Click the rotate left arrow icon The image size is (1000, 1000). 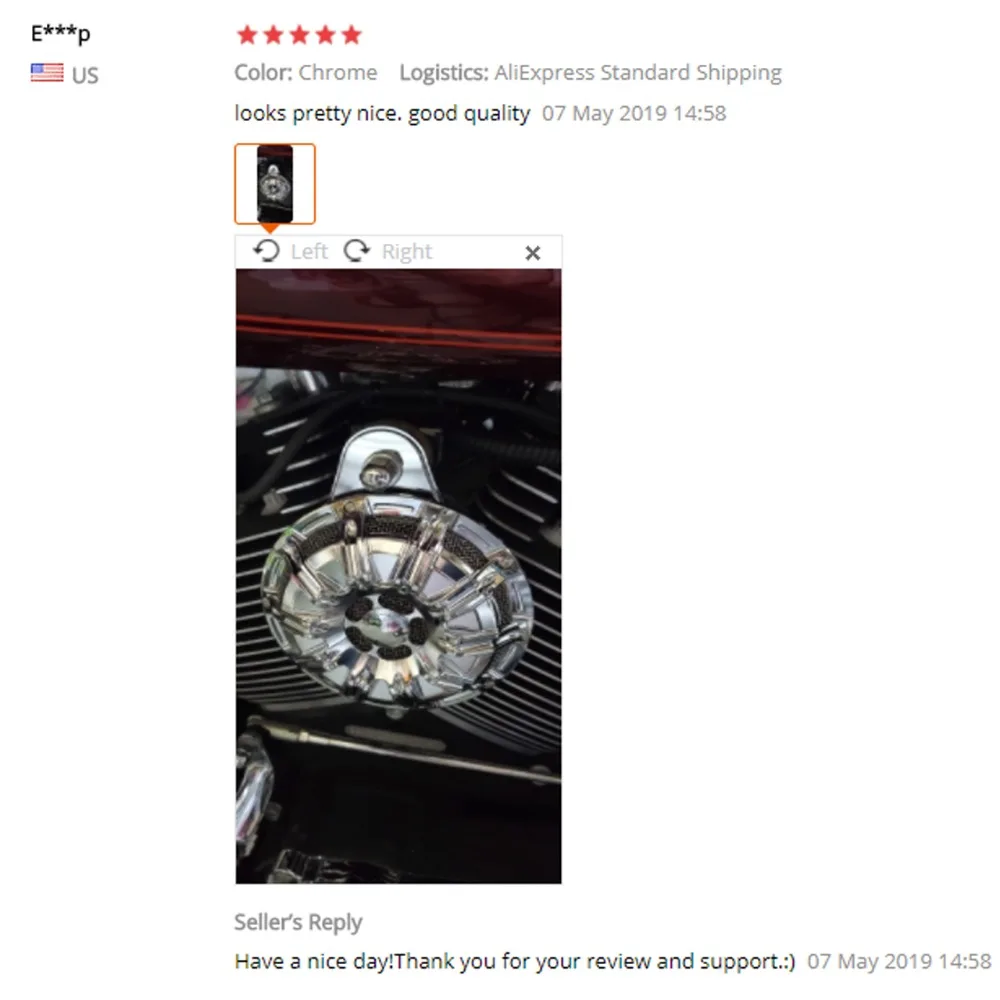click(267, 251)
